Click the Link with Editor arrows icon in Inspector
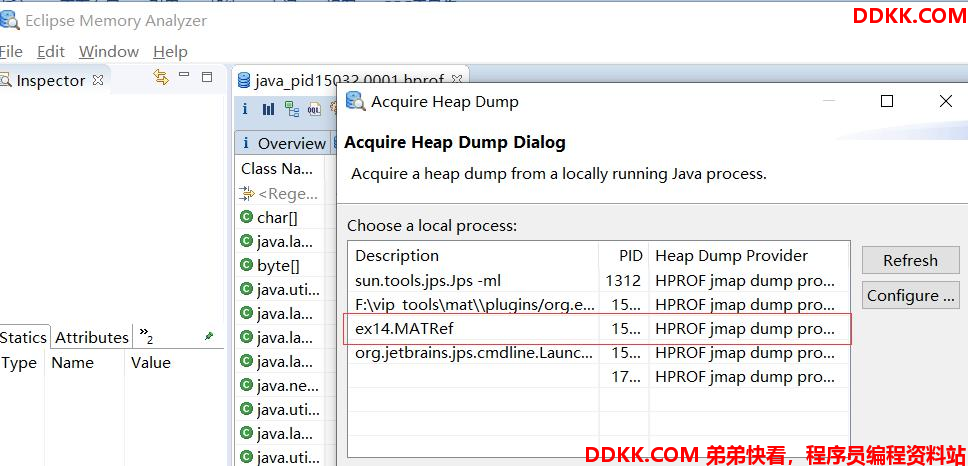Image resolution: width=968 pixels, height=466 pixels. [x=161, y=77]
